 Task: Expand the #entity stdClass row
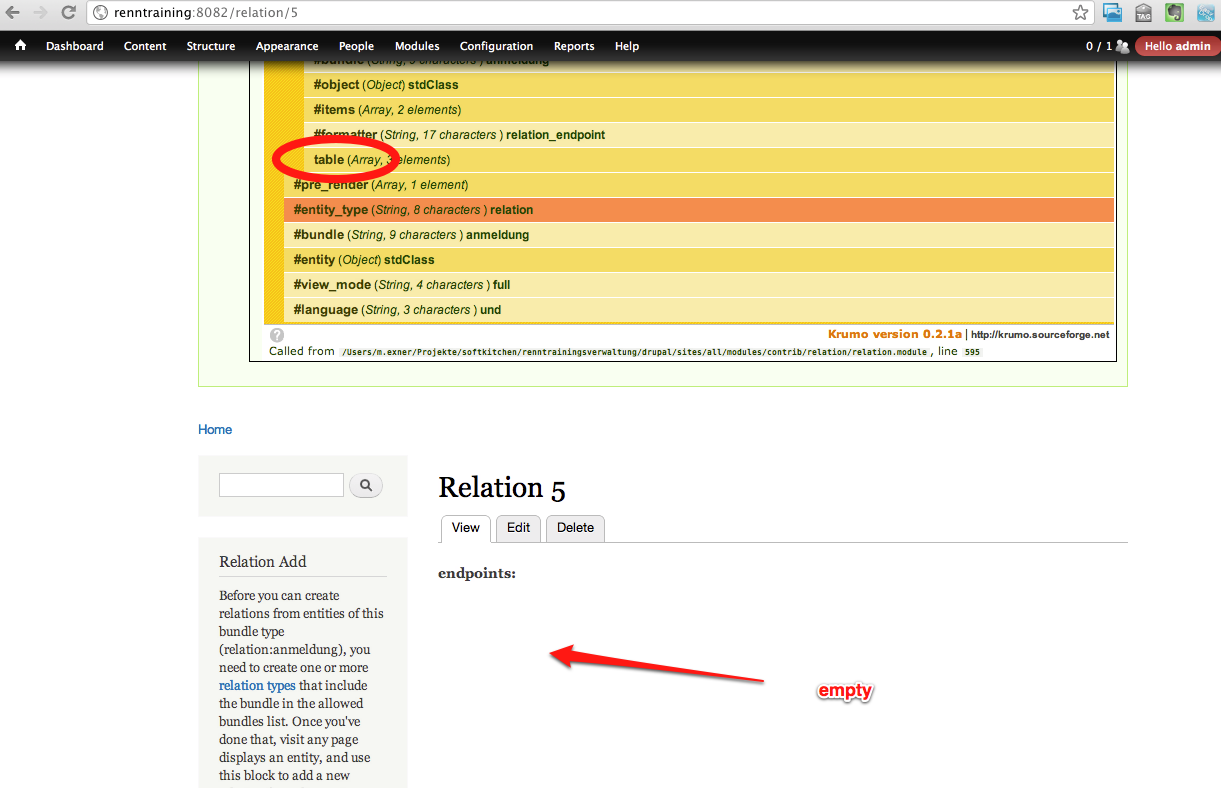coord(699,260)
